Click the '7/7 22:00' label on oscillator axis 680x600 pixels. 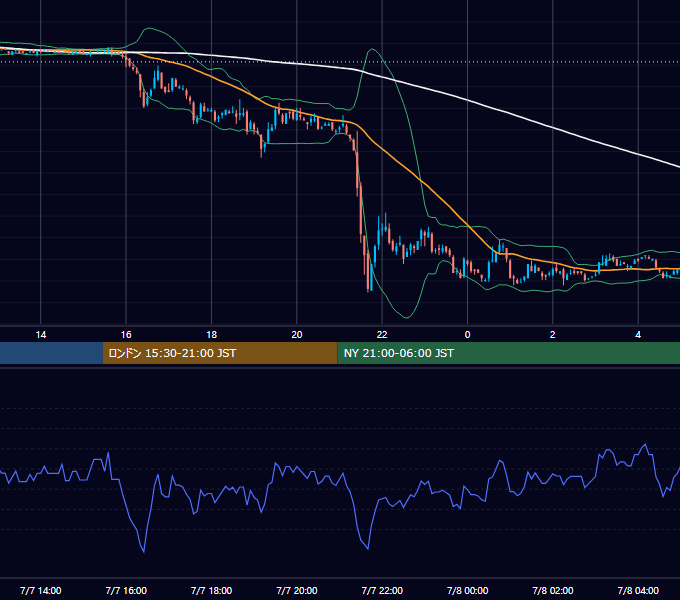(382, 590)
